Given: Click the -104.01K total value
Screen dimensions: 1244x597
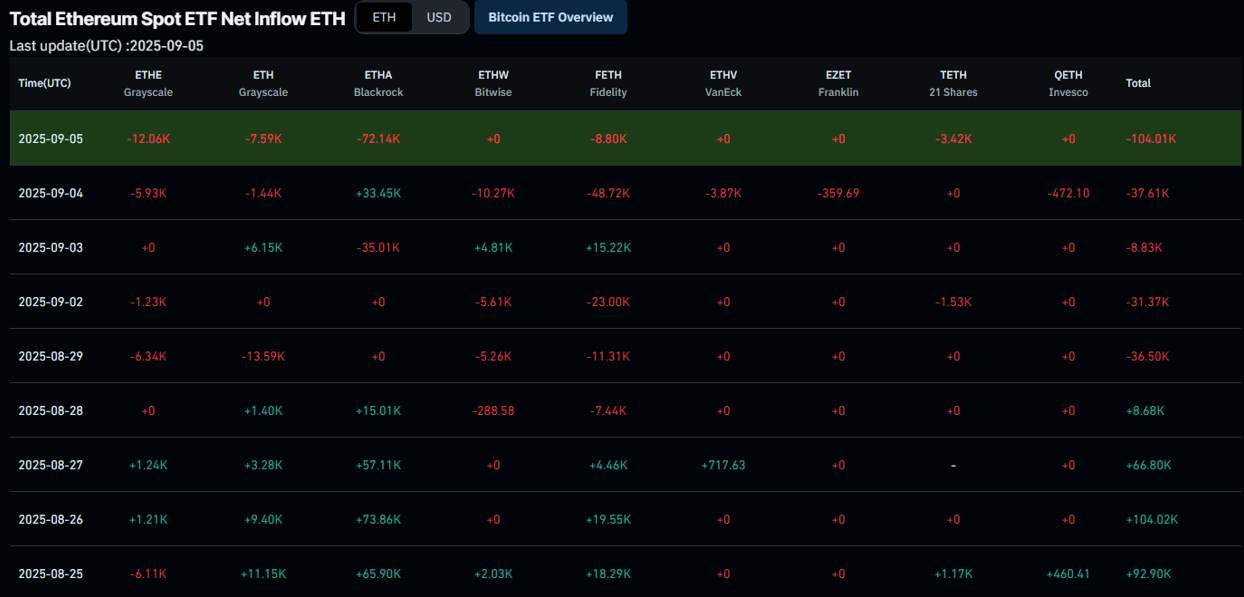Looking at the screenshot, I should coord(1151,139).
